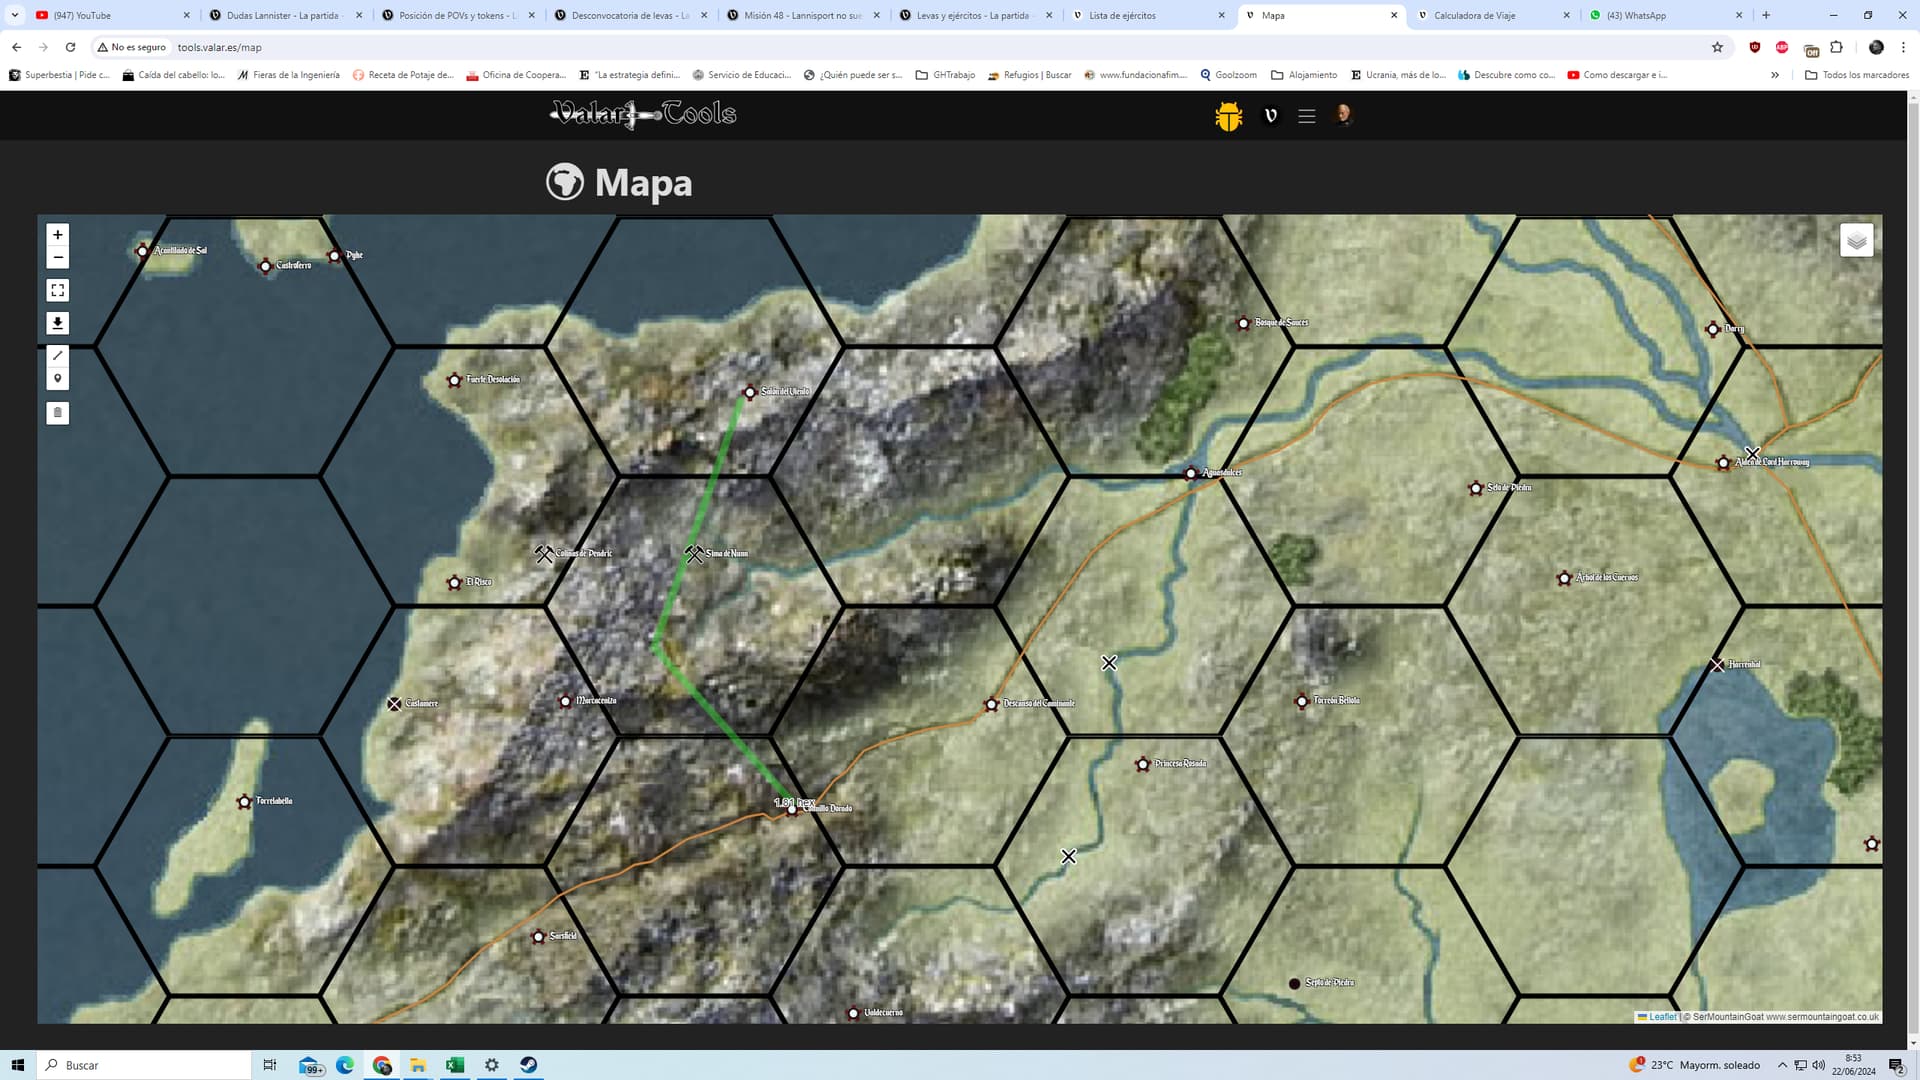Click the Fuerte Desolación castle marker
Image resolution: width=1920 pixels, height=1080 pixels.
coord(455,380)
